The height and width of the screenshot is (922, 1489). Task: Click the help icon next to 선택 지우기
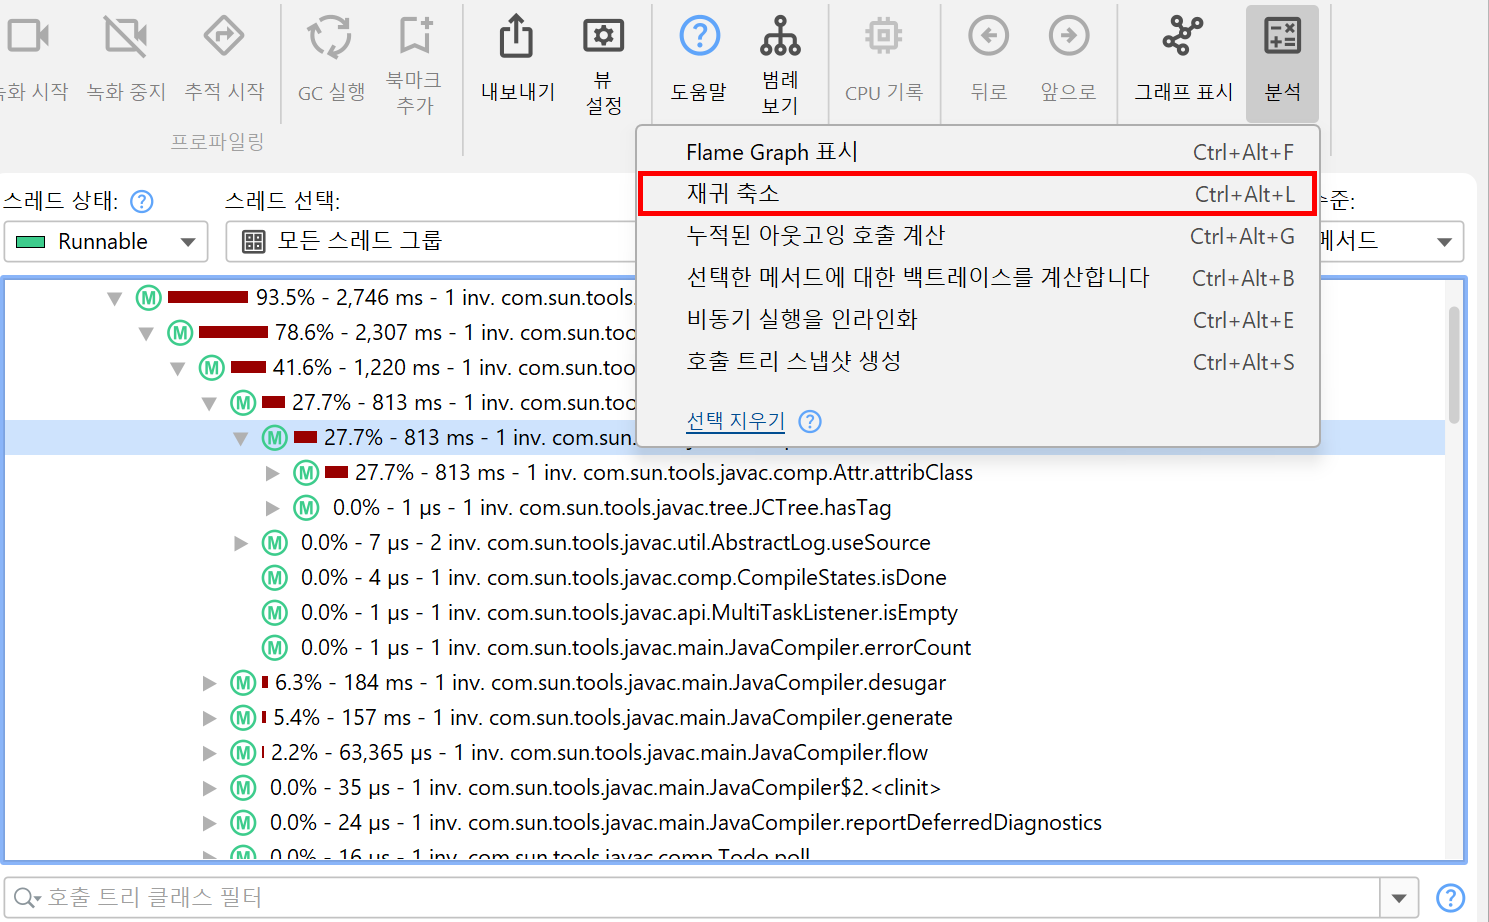810,421
